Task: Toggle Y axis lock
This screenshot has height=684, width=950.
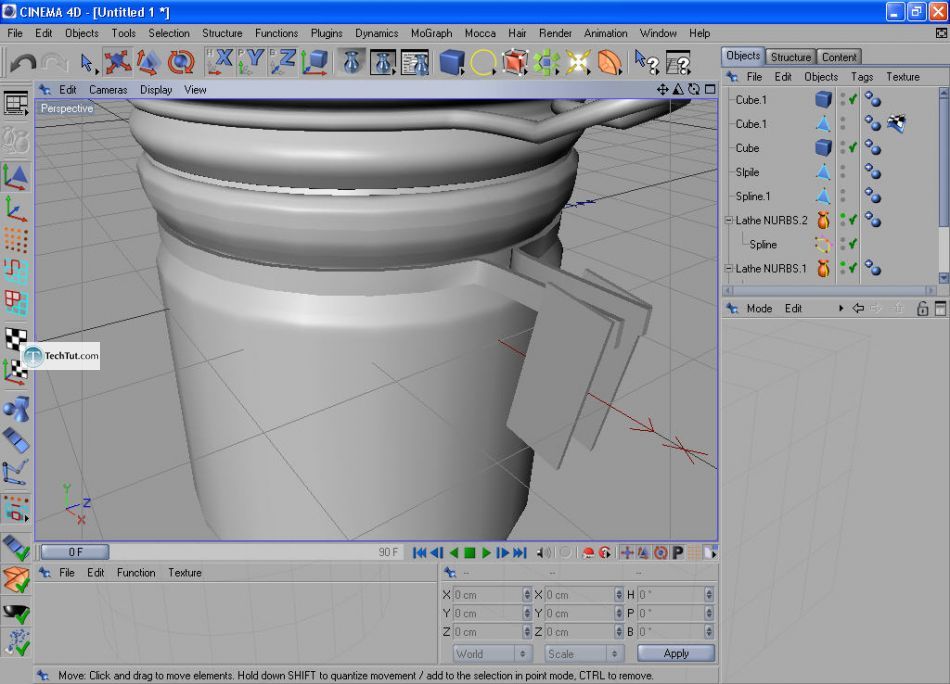Action: [x=251, y=62]
